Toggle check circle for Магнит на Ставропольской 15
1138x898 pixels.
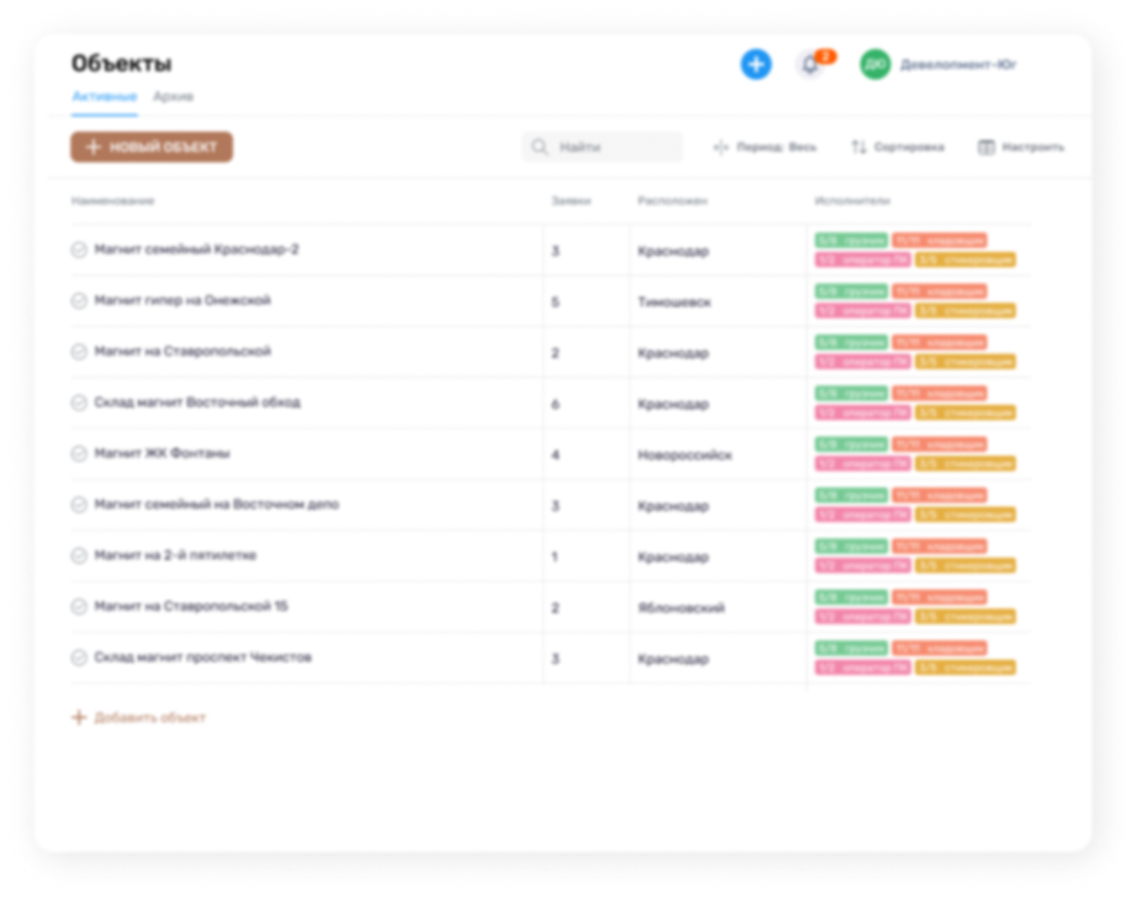[x=79, y=606]
